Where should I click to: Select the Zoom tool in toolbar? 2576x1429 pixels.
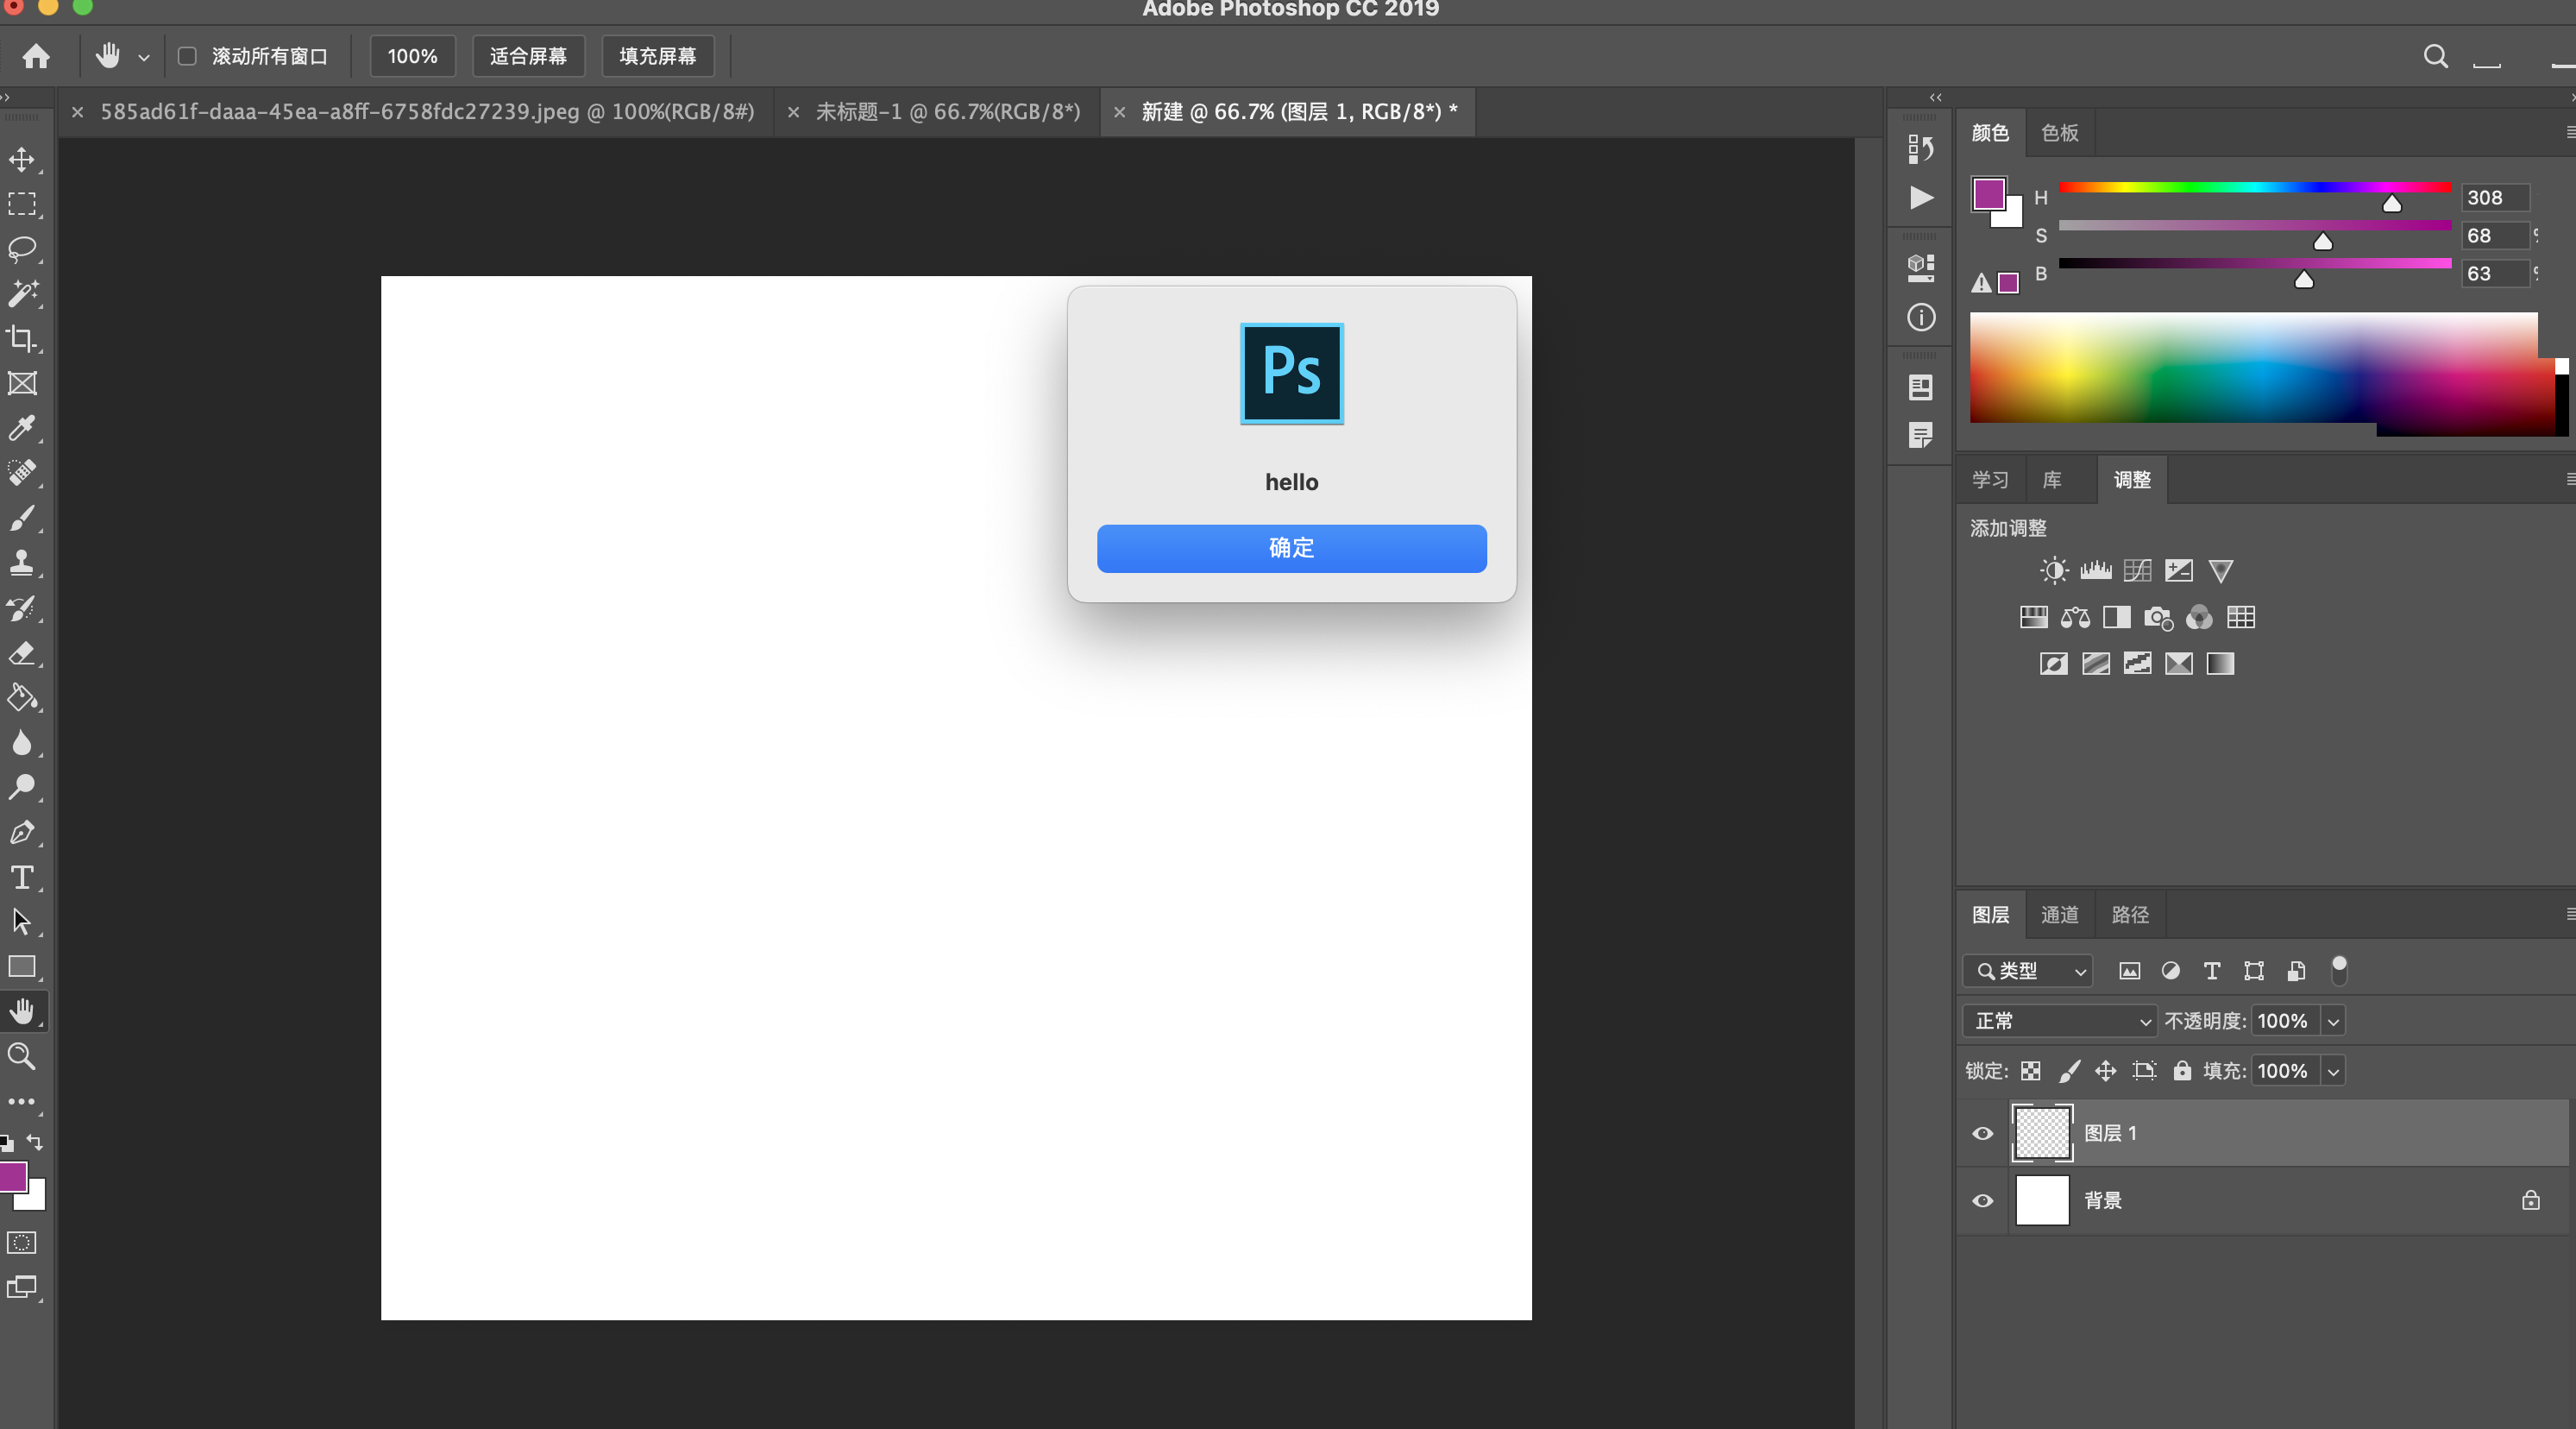22,1056
